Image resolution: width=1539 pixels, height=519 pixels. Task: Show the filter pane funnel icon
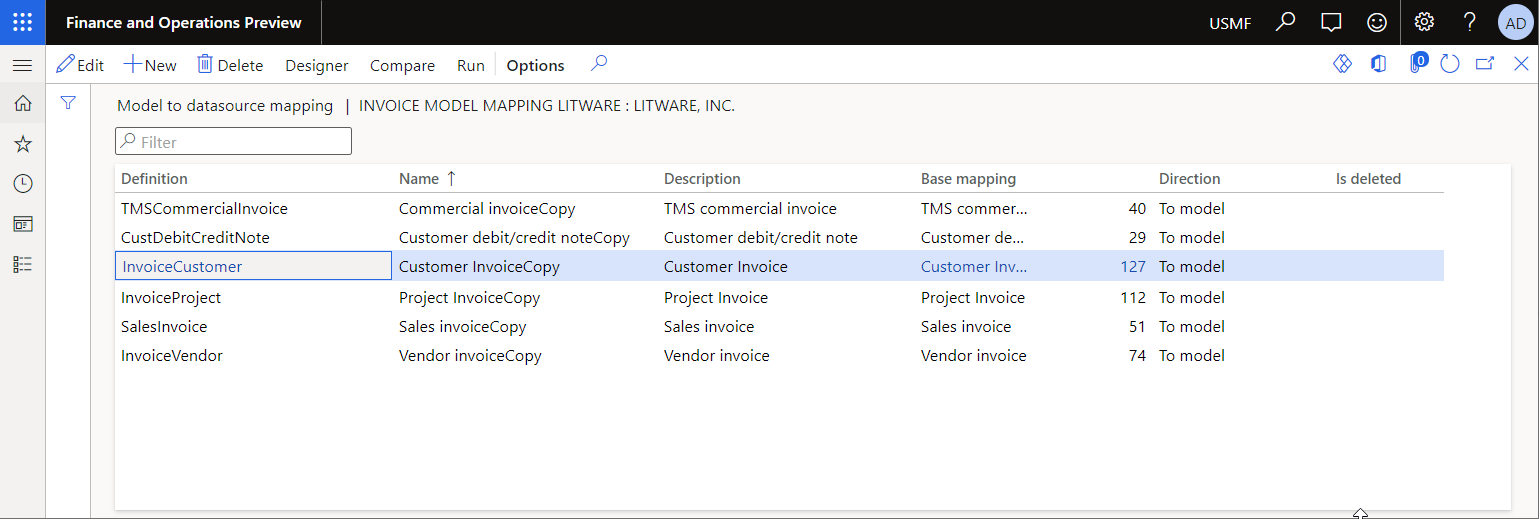68,103
